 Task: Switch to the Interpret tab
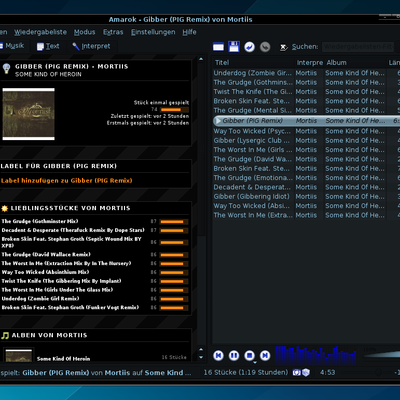click(91, 46)
